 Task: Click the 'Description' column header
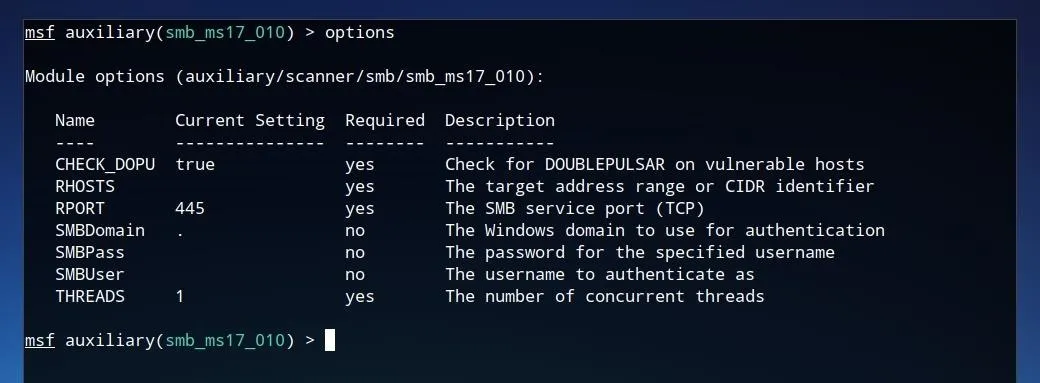[x=499, y=121]
